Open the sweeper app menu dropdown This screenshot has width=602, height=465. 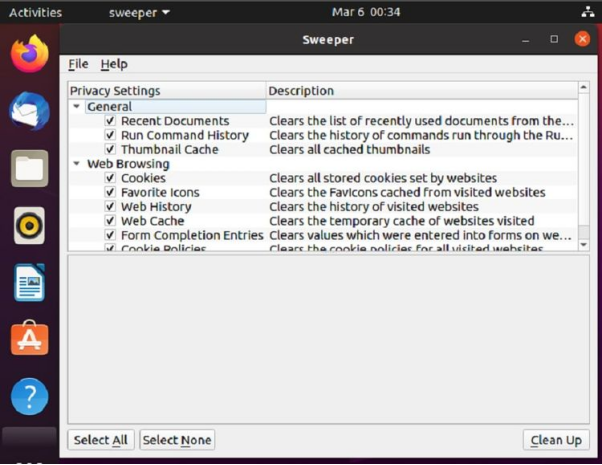(x=139, y=13)
